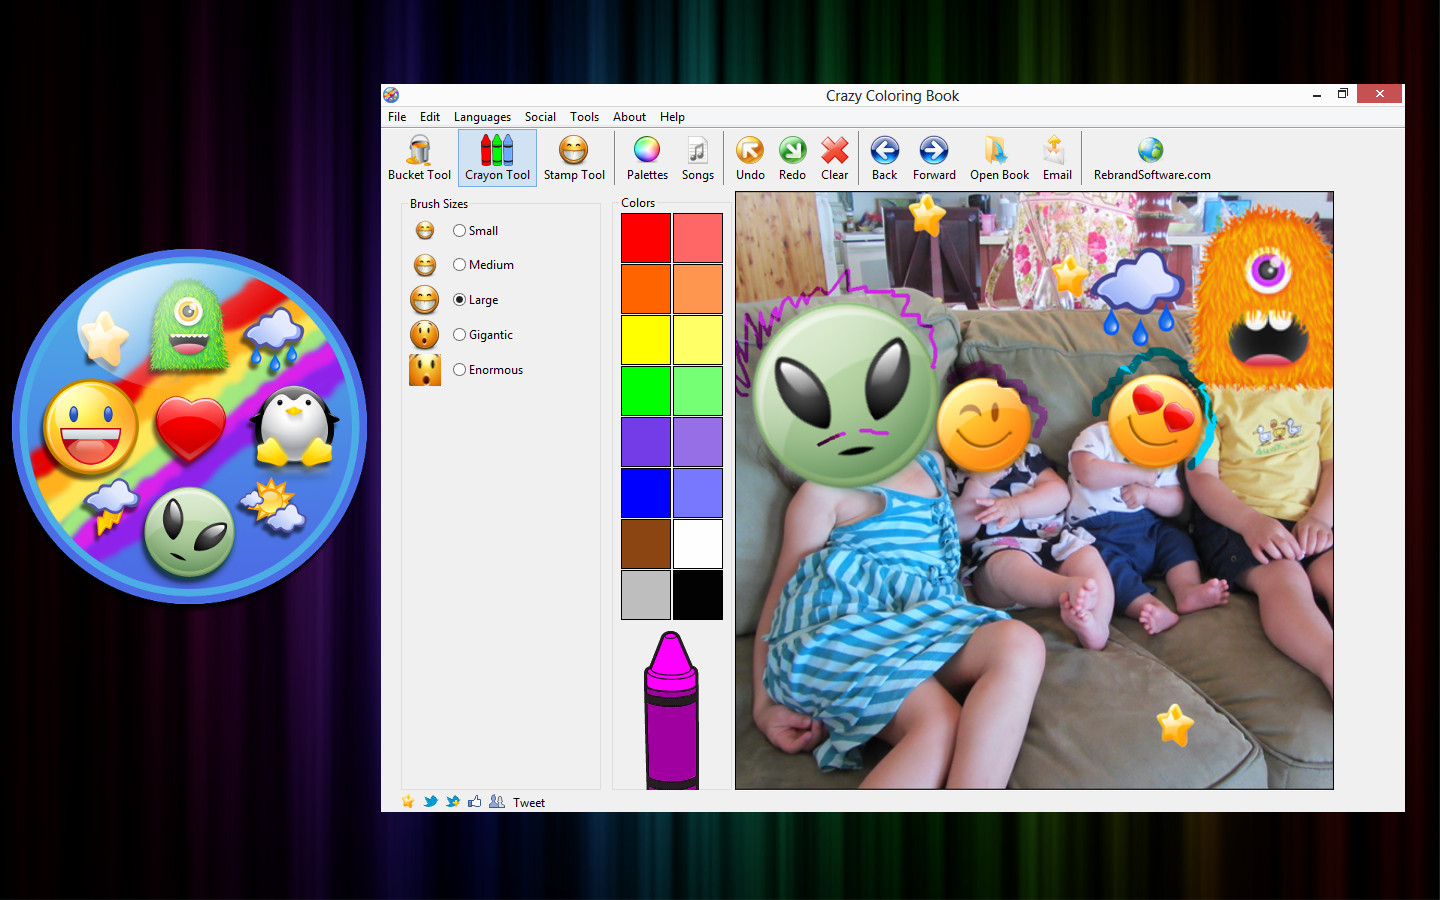Click the Twitter follow bird with the plus sign
This screenshot has height=900, width=1440.
point(452,801)
